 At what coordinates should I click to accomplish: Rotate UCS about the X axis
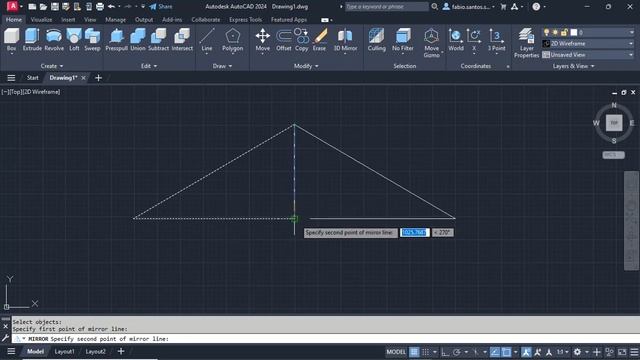pyautogui.click(x=474, y=40)
